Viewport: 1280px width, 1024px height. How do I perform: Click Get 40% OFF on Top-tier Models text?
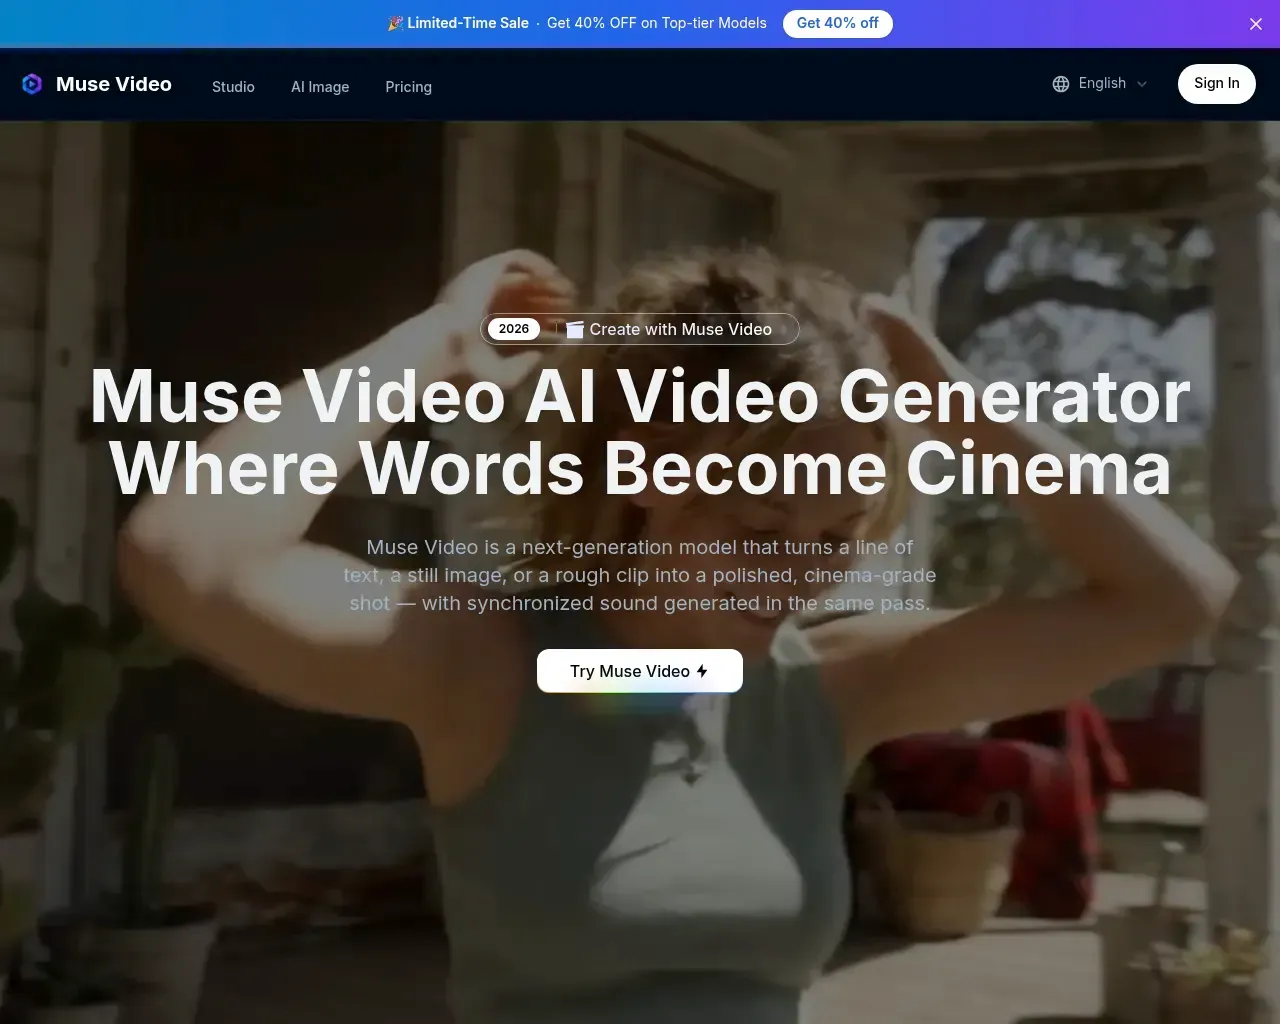coord(657,23)
